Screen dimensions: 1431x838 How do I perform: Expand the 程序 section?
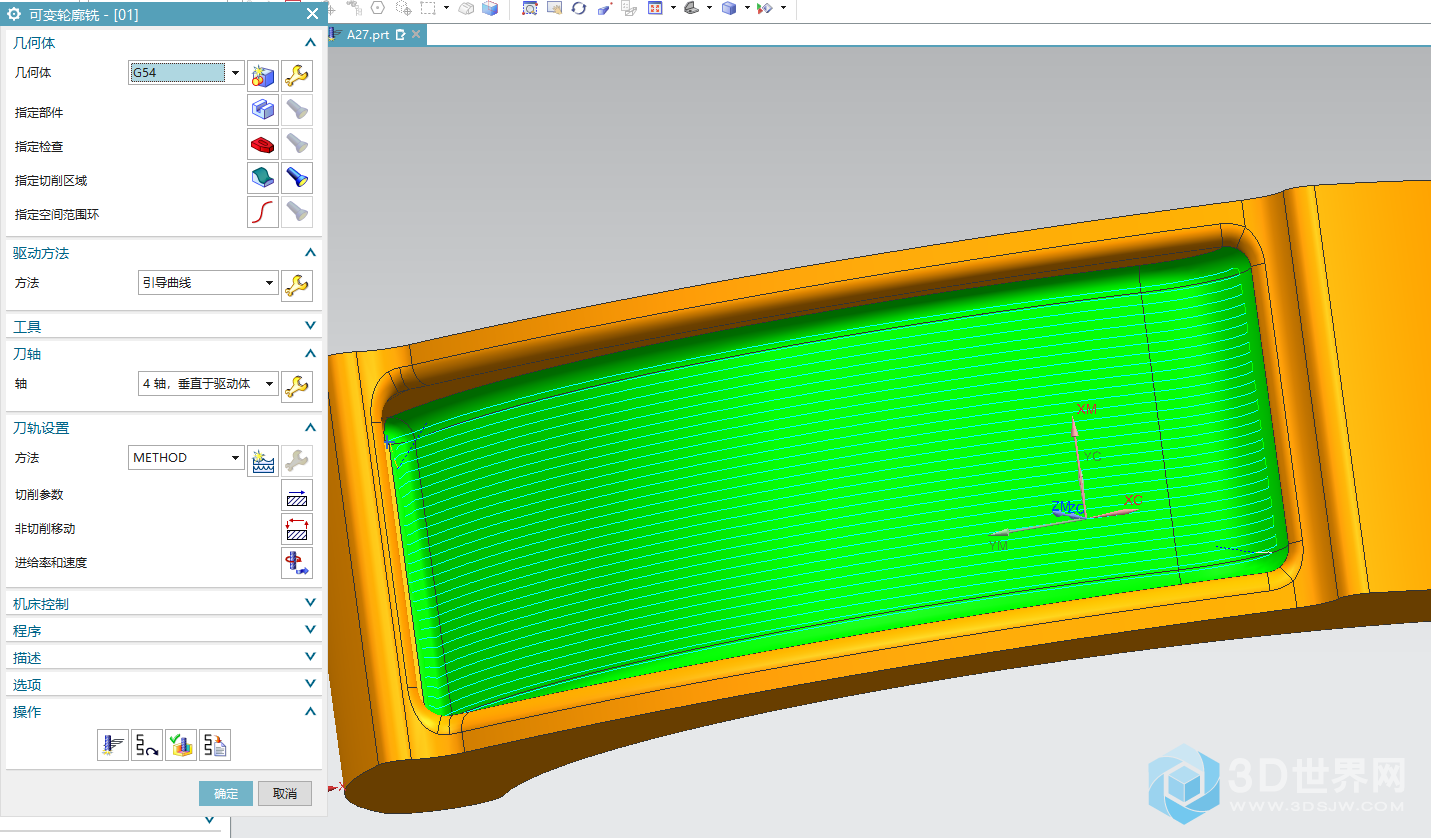coord(310,630)
